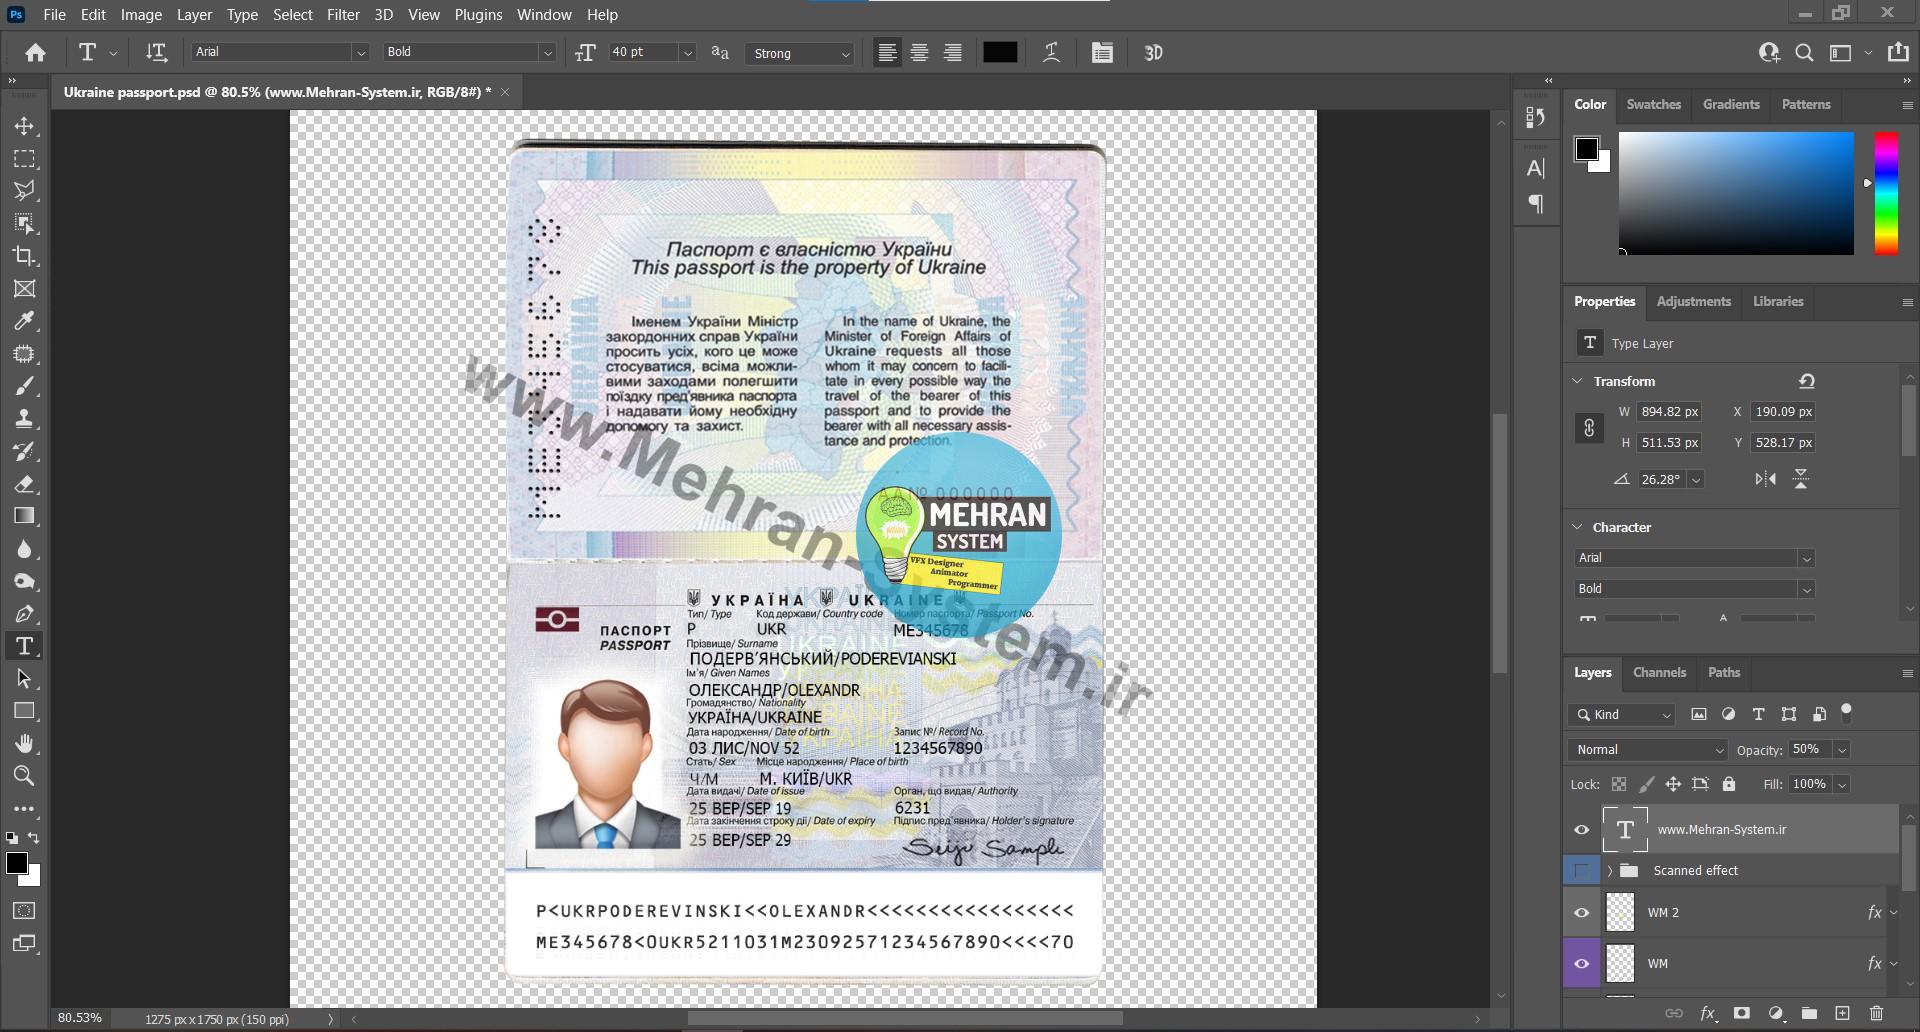Toggle lock image pixels
The height and width of the screenshot is (1032, 1920).
tap(1646, 784)
